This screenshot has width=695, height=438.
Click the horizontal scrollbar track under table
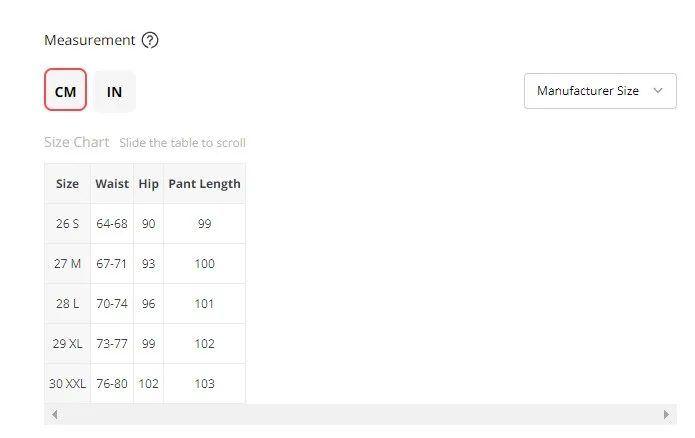[x=360, y=414]
